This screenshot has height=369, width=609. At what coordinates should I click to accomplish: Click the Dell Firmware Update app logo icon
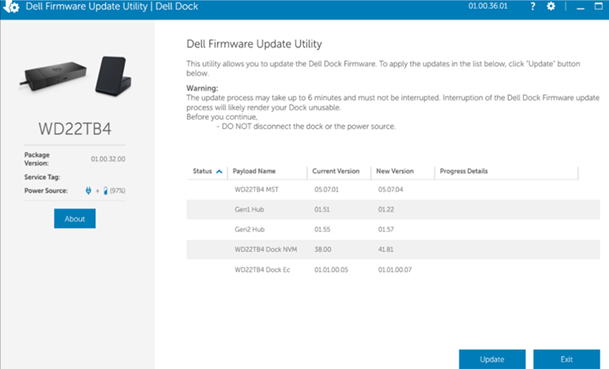pyautogui.click(x=11, y=6)
